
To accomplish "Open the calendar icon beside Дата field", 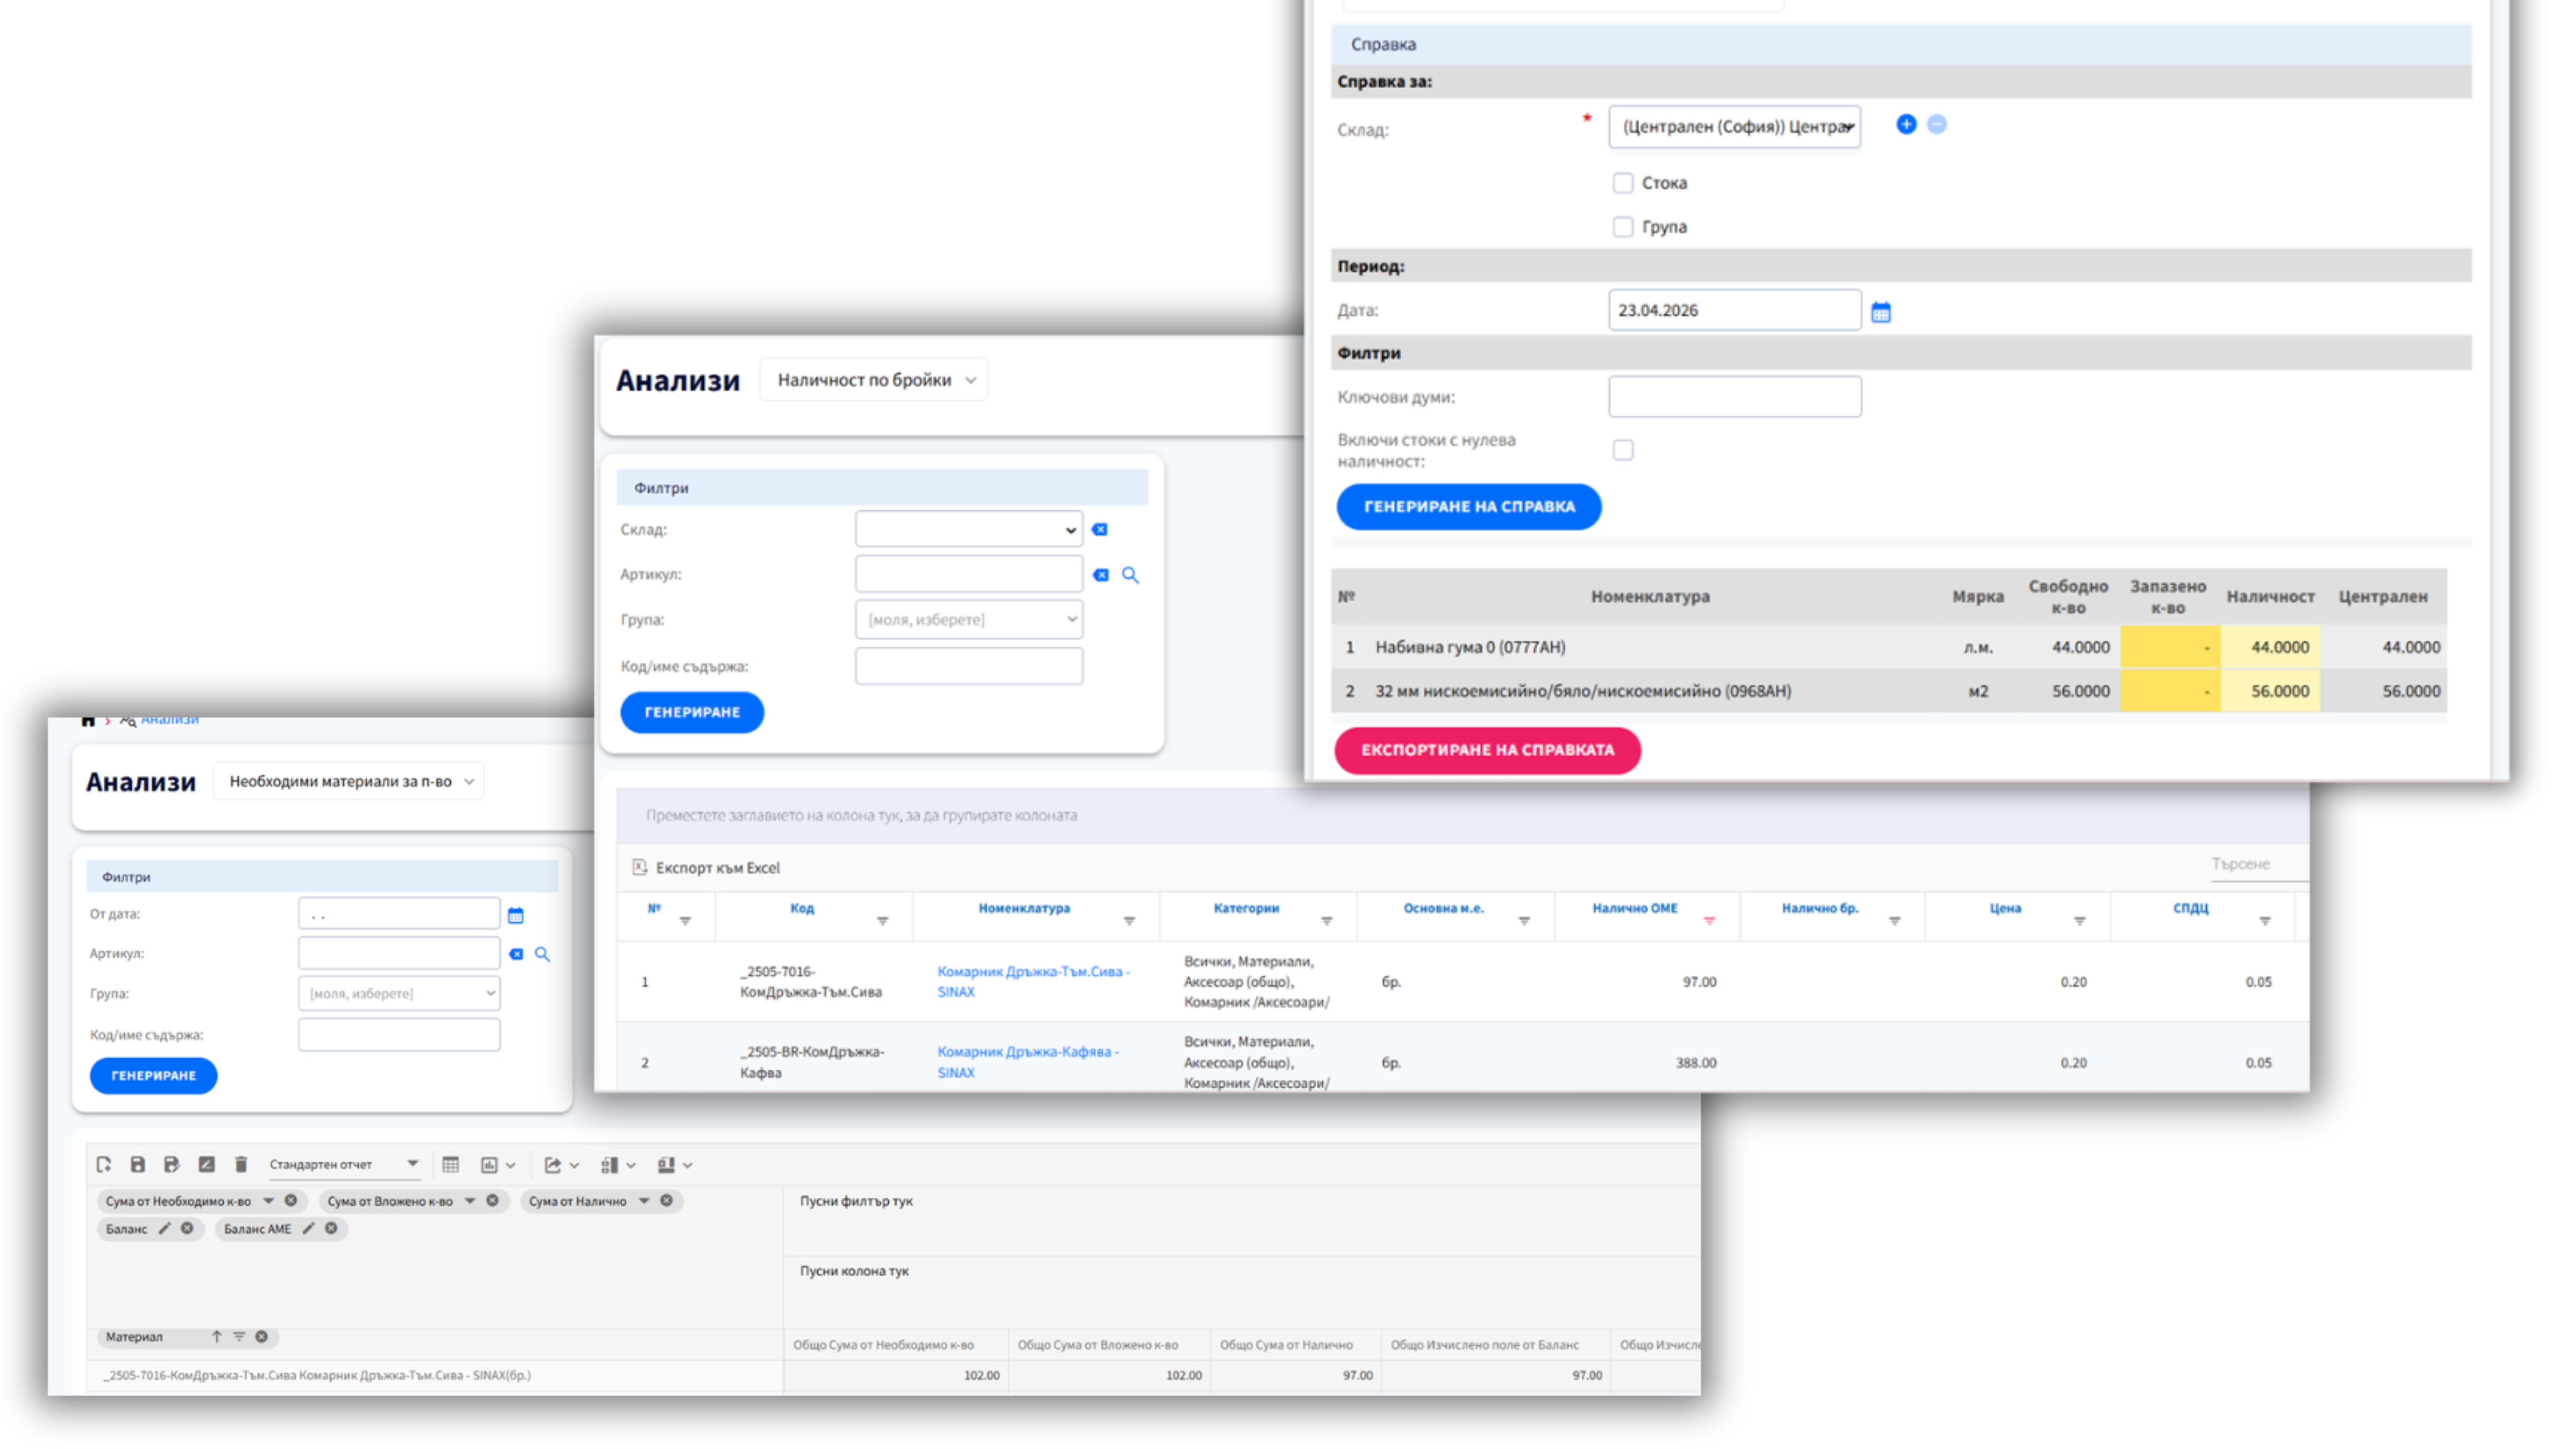I will 1881,312.
